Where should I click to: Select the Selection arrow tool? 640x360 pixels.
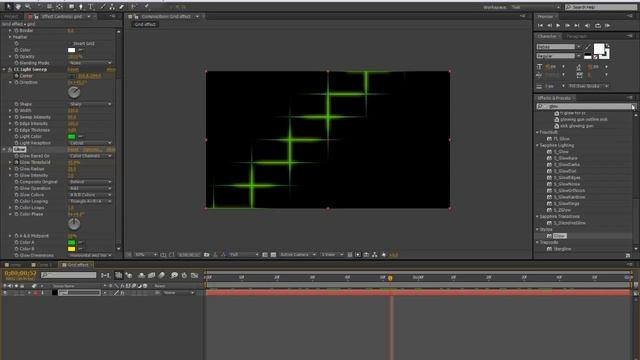[x=8, y=7]
